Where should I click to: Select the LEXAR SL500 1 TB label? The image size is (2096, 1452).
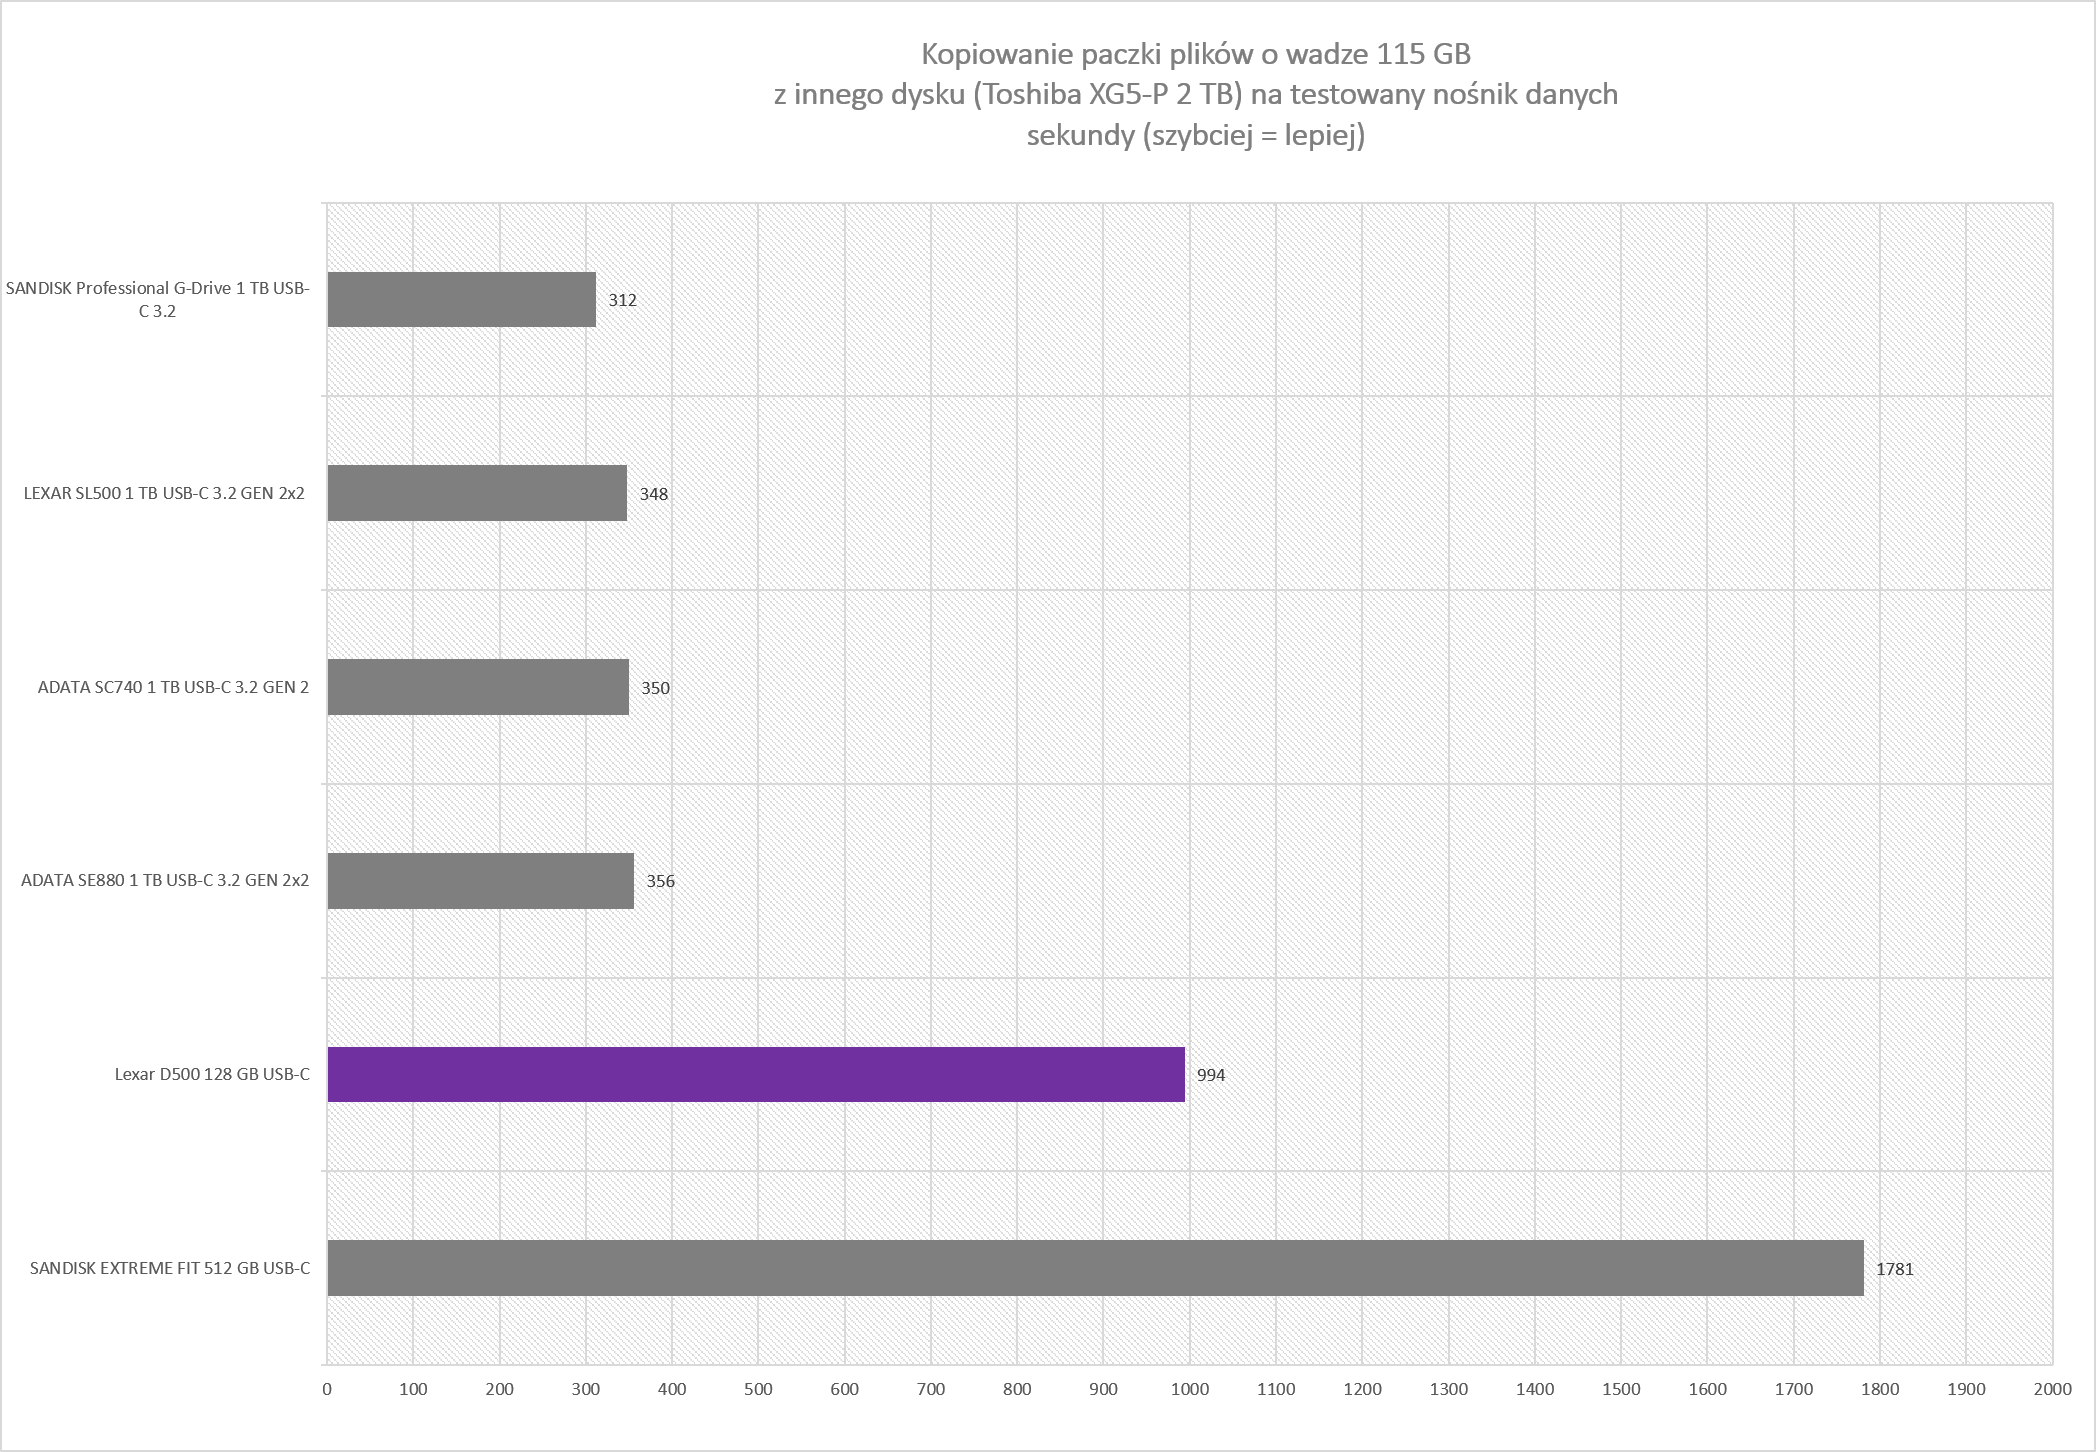[164, 493]
